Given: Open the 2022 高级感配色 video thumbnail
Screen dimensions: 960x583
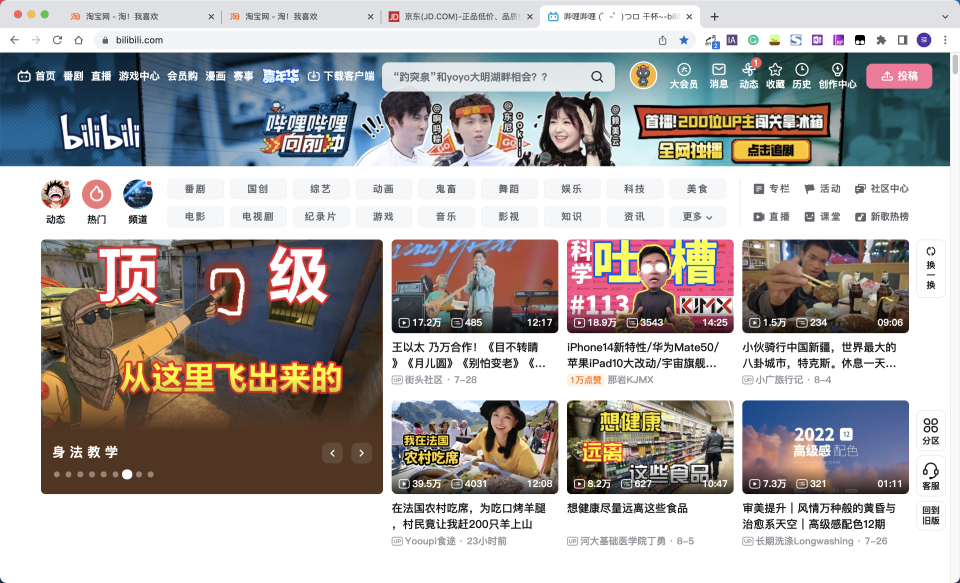Looking at the screenshot, I should tap(825, 447).
